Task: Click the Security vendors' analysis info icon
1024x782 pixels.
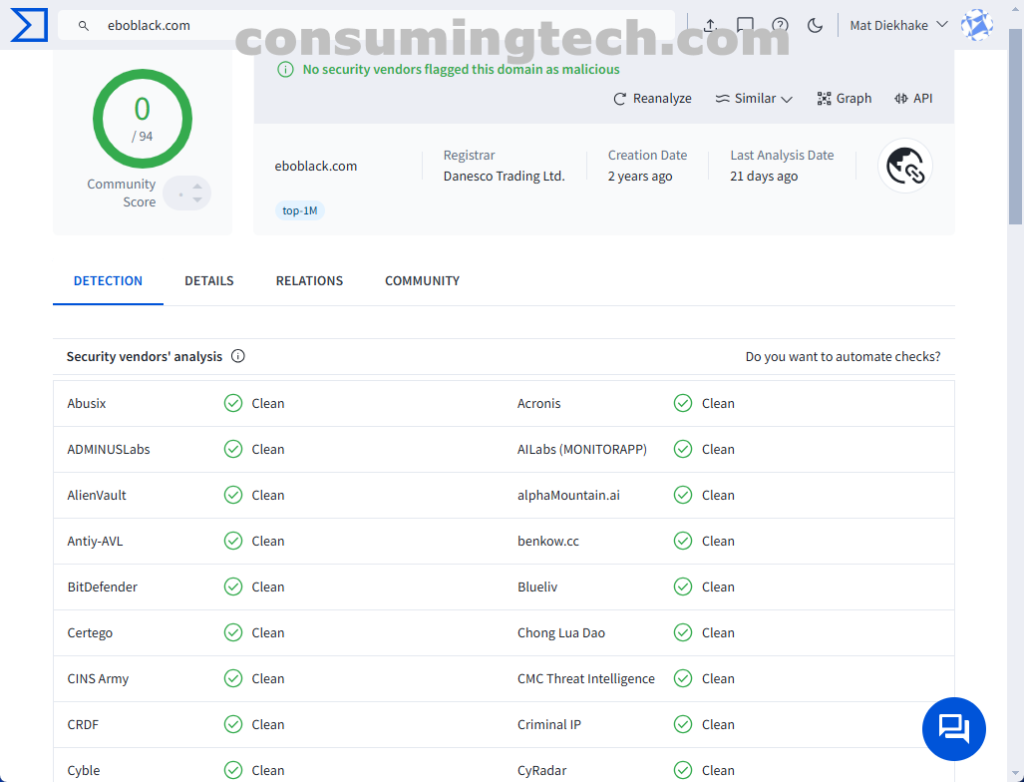Action: [238, 356]
